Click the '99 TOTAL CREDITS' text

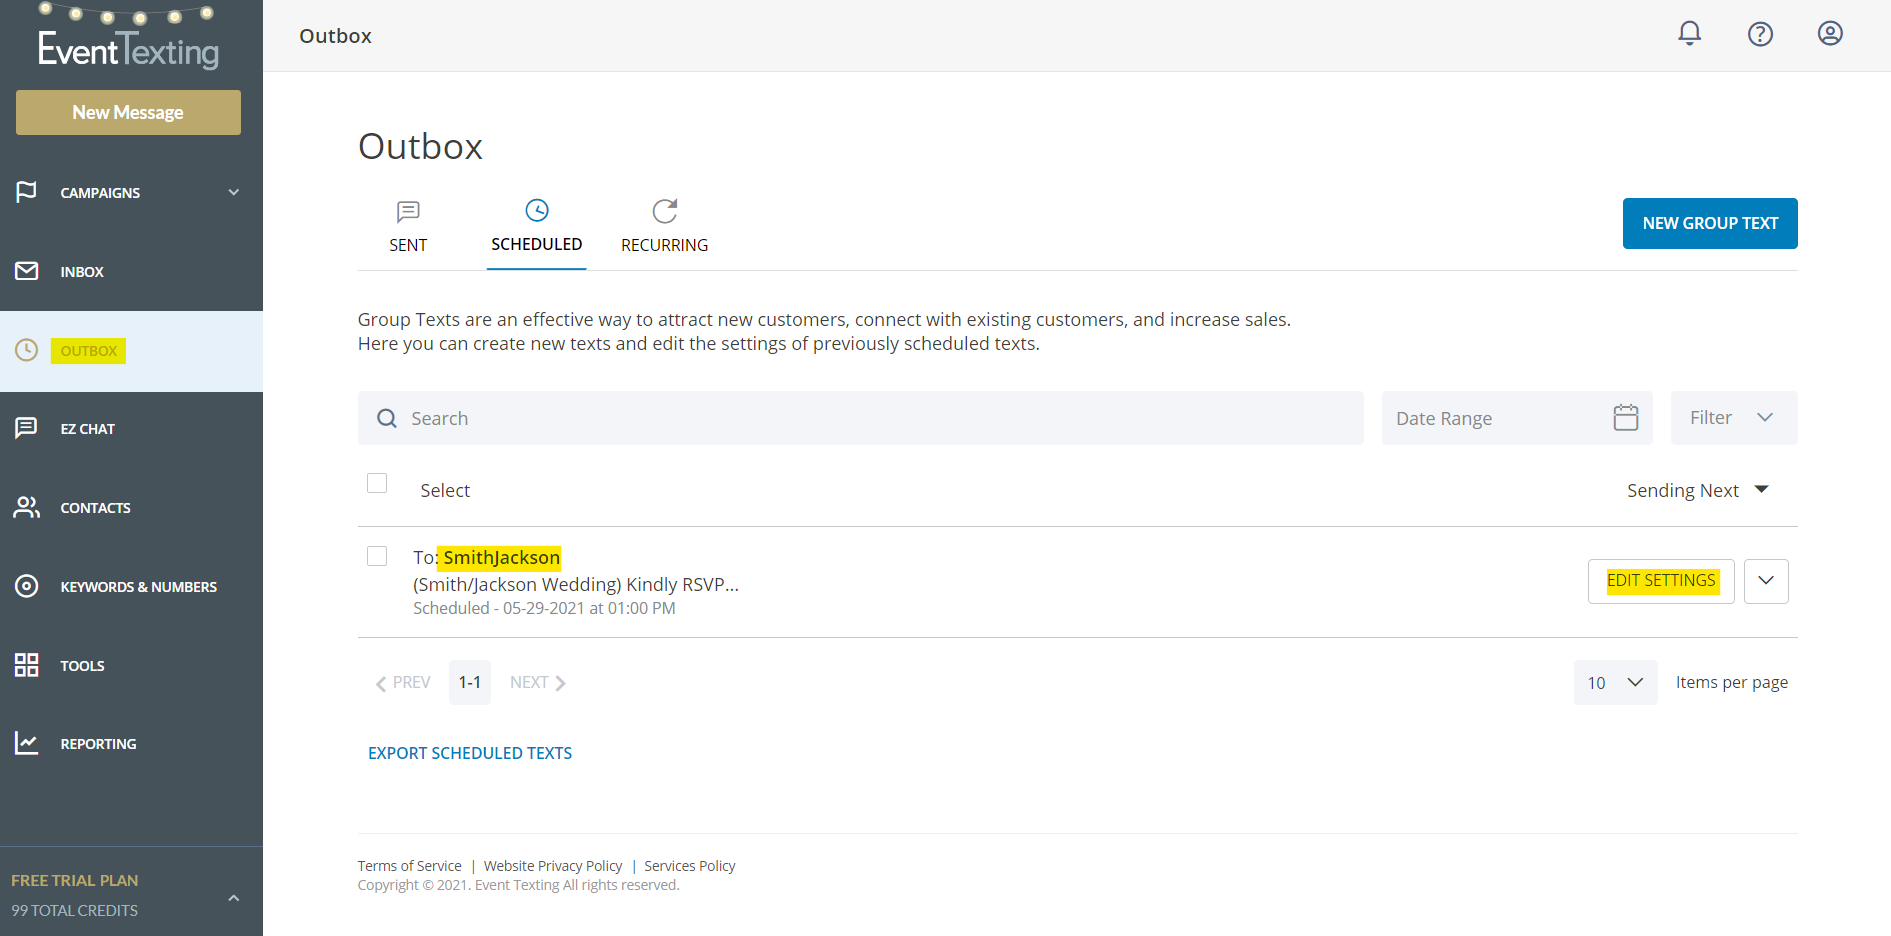pyautogui.click(x=75, y=910)
